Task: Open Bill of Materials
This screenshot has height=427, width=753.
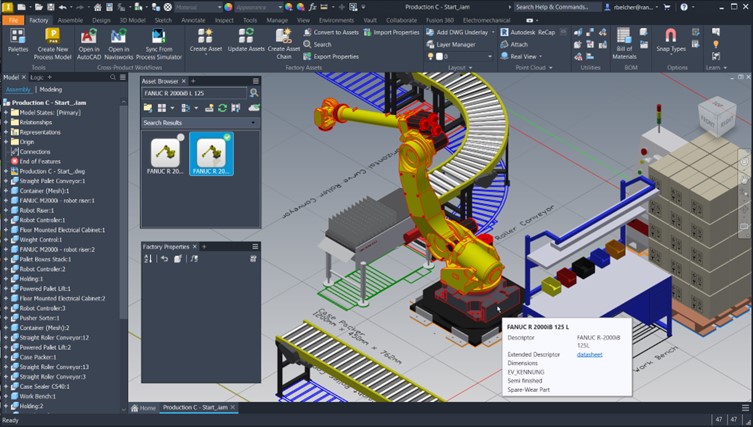Action: tap(624, 44)
